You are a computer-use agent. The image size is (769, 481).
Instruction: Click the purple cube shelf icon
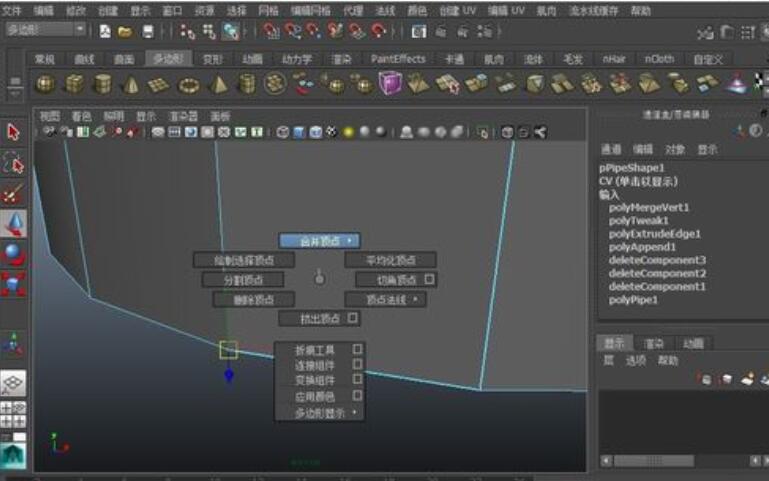pos(389,84)
